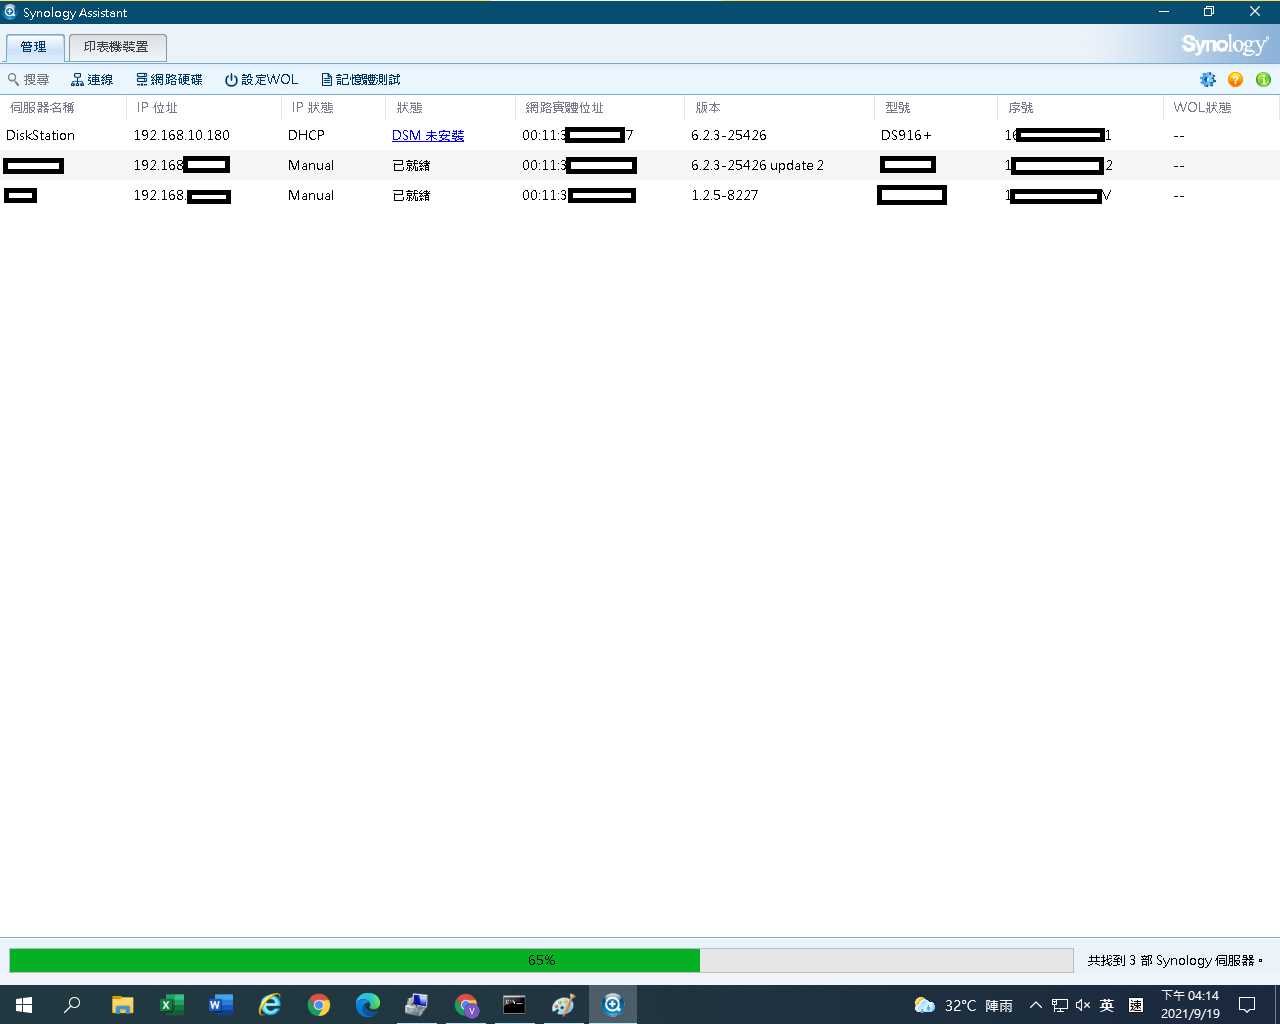The image size is (1280, 1024).
Task: Sort by 網路實體位址 column header
Action: coord(600,107)
